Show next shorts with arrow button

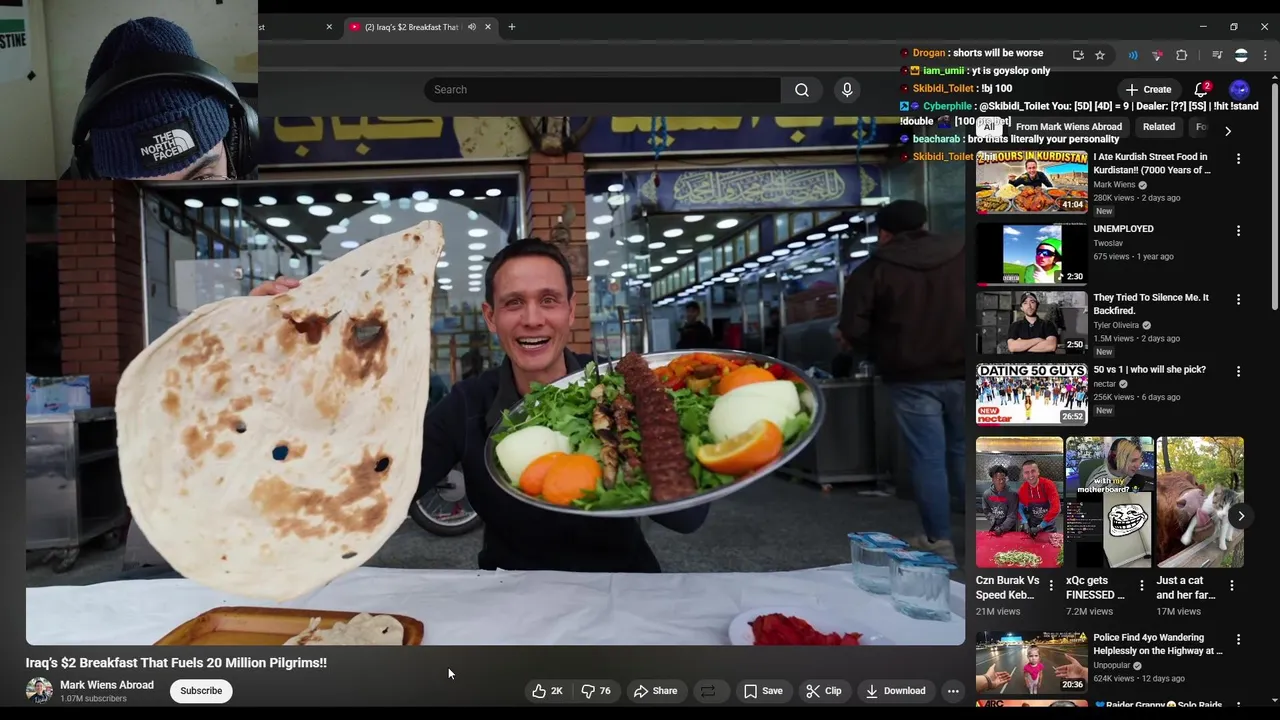[x=1241, y=516]
